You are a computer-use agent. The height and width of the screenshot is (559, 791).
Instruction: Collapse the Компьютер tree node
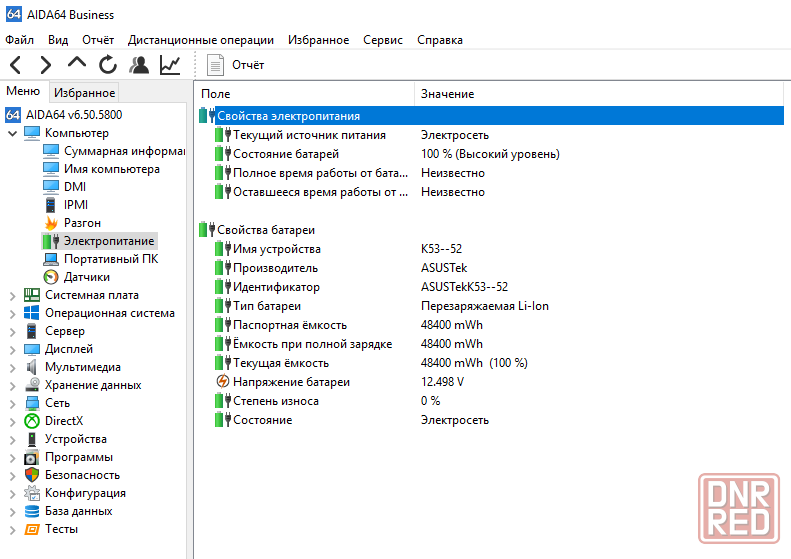(12, 133)
